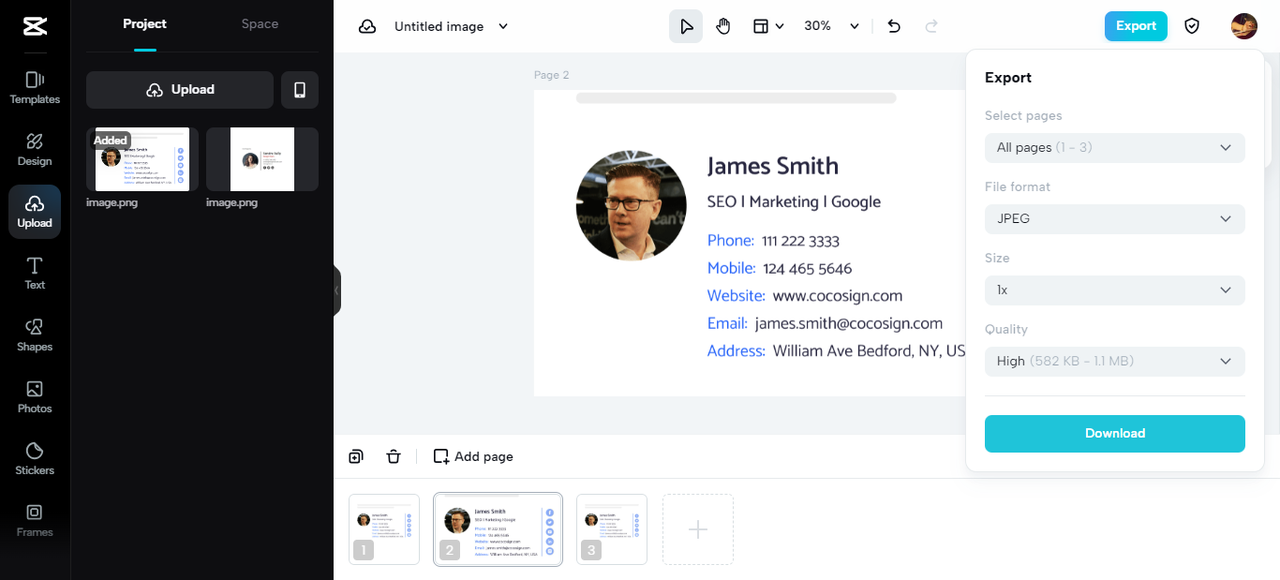Viewport: 1280px width, 580px height.
Task: Select page 1 thumbnail
Action: (384, 529)
